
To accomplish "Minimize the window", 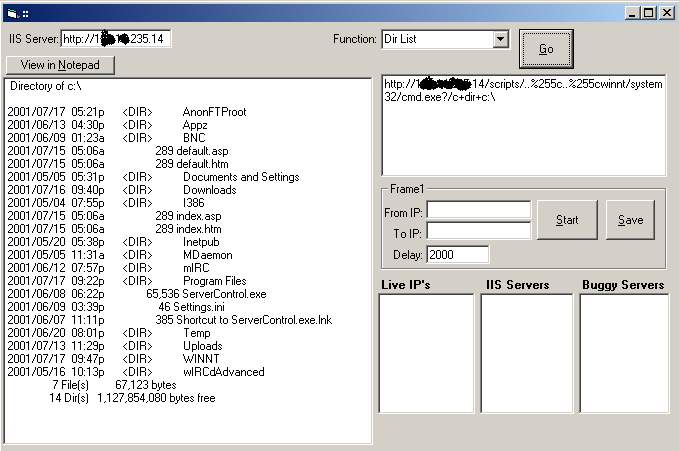I will [632, 12].
